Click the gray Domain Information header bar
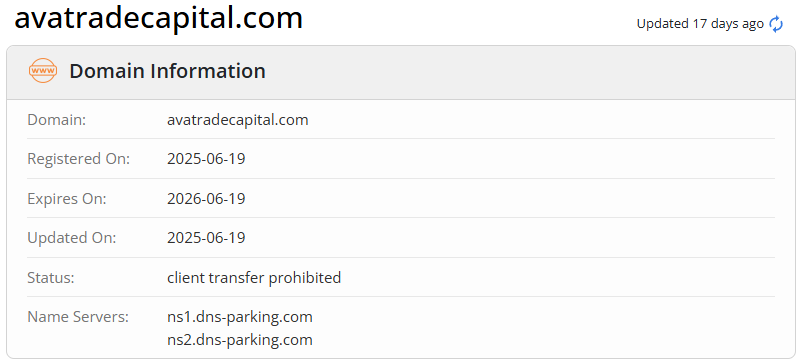 [401, 73]
